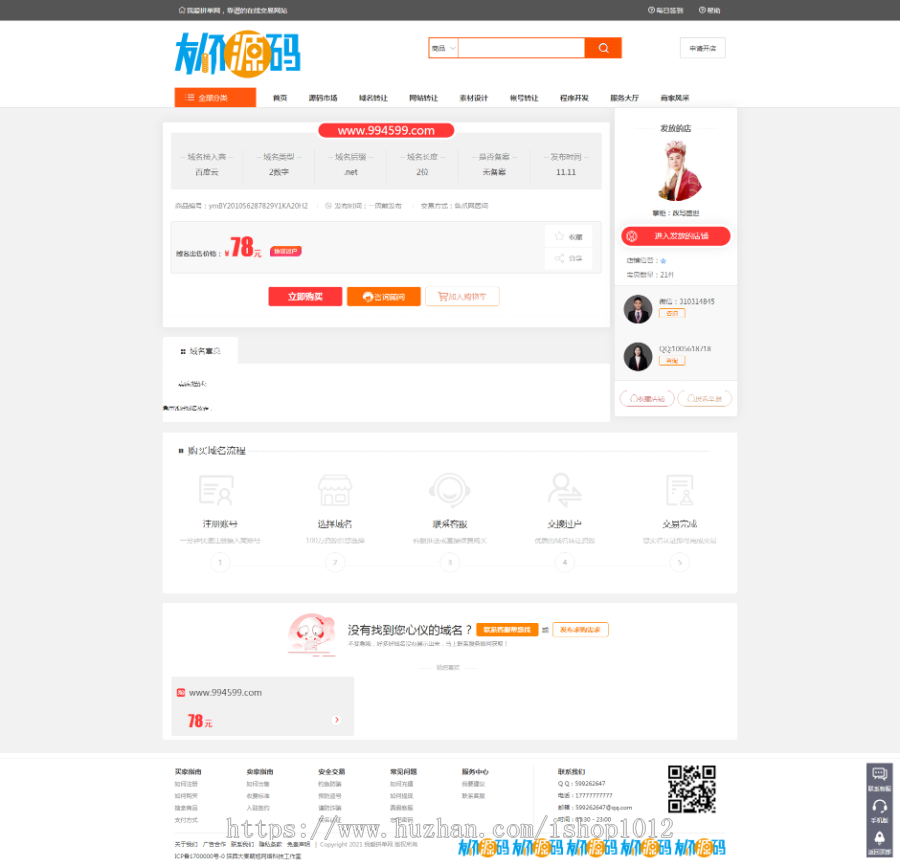Click the orange button beside 没有找到您心仪的域名
This screenshot has width=900, height=867.
[x=507, y=629]
